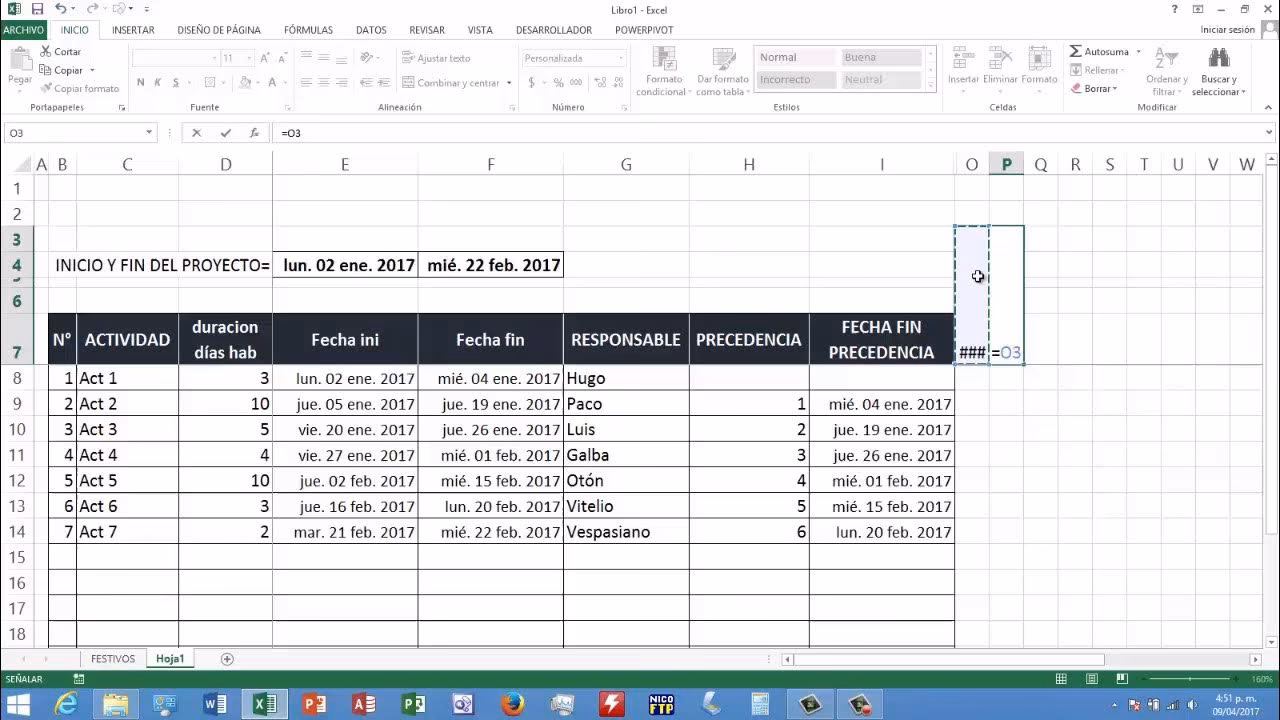Viewport: 1280px width, 720px height.
Task: Add a new sheet with the plus button
Action: (227, 658)
